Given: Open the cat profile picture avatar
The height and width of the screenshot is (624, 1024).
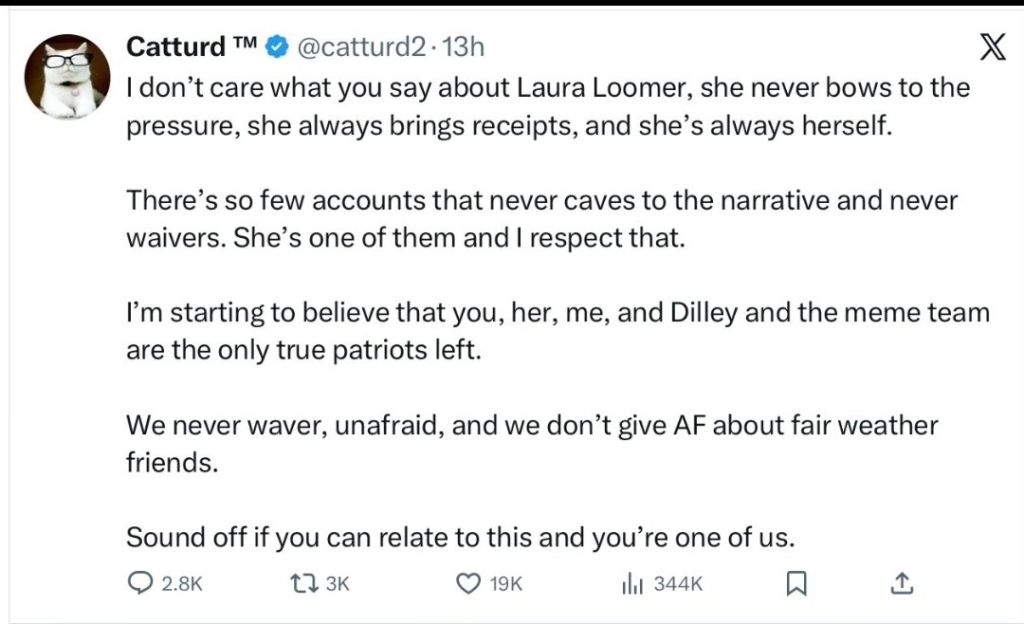Looking at the screenshot, I should pos(66,77).
